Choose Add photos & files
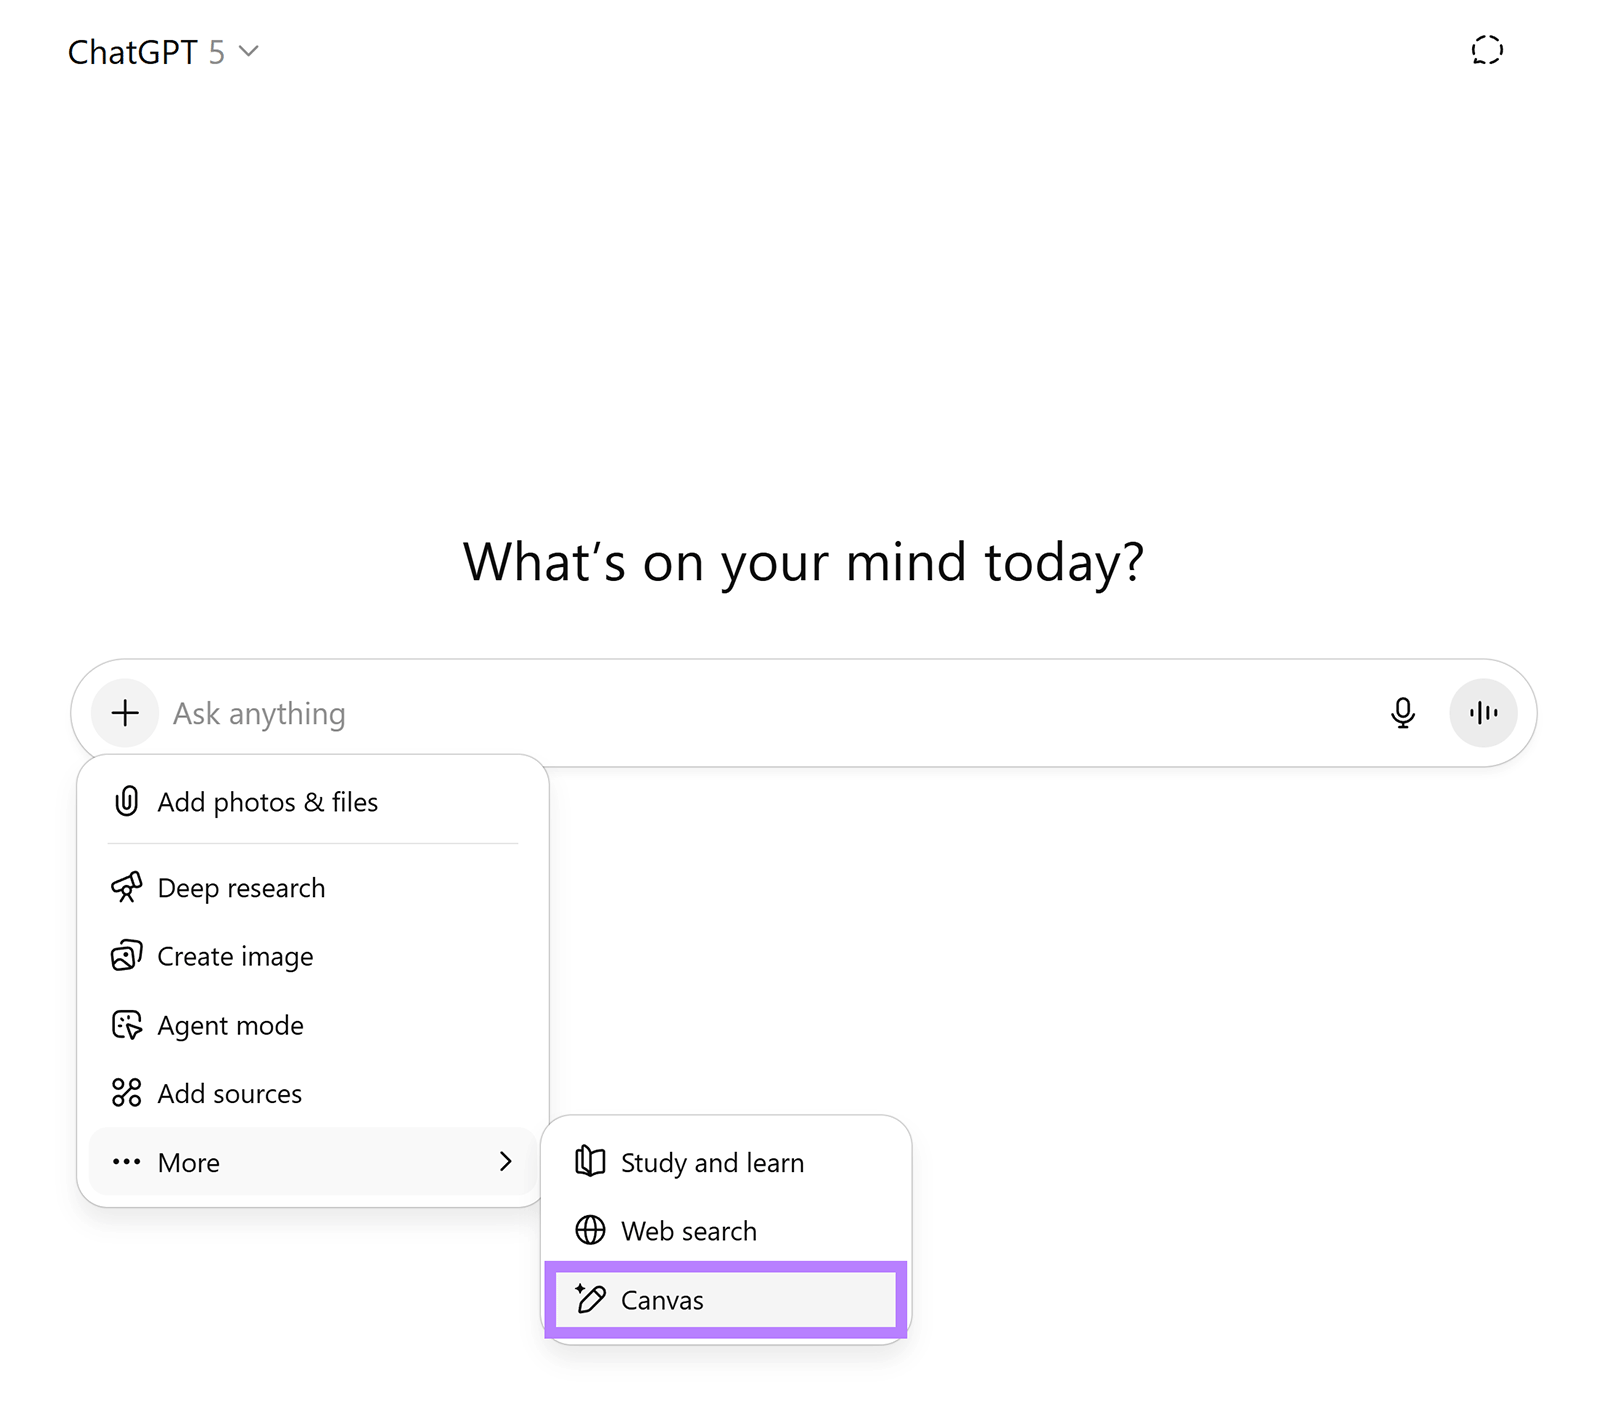 [267, 801]
